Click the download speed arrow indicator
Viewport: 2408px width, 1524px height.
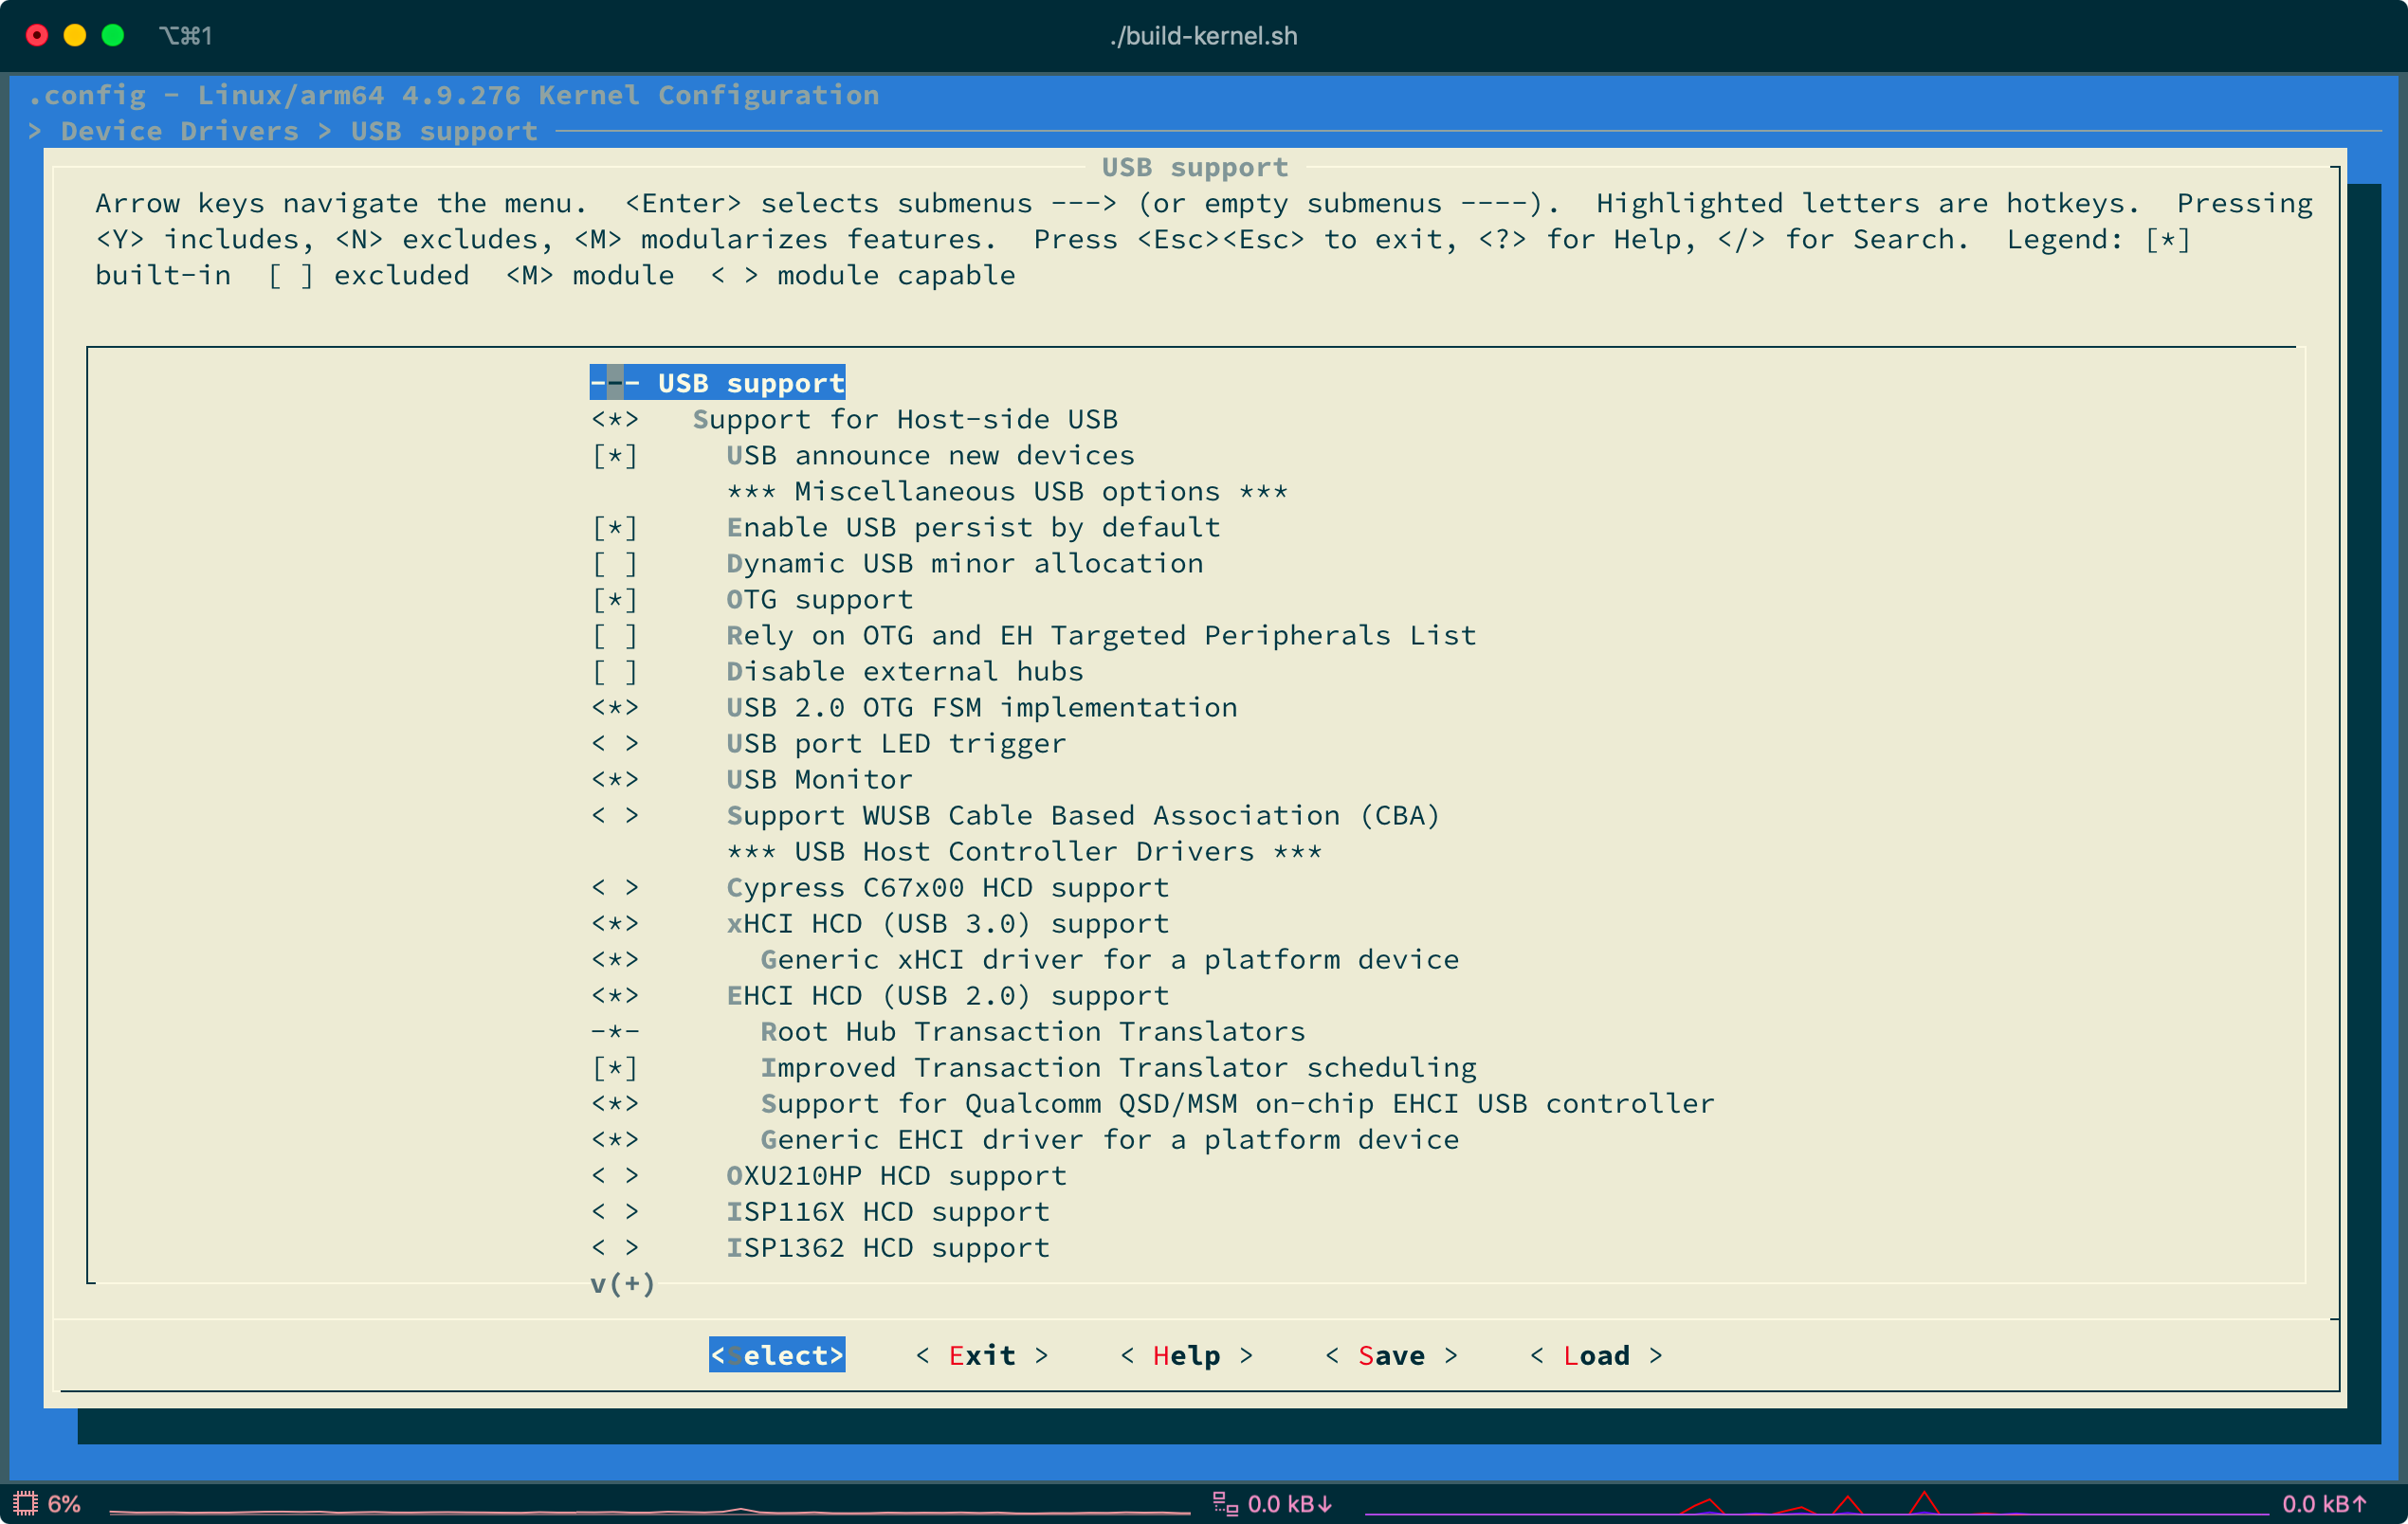point(1325,1503)
